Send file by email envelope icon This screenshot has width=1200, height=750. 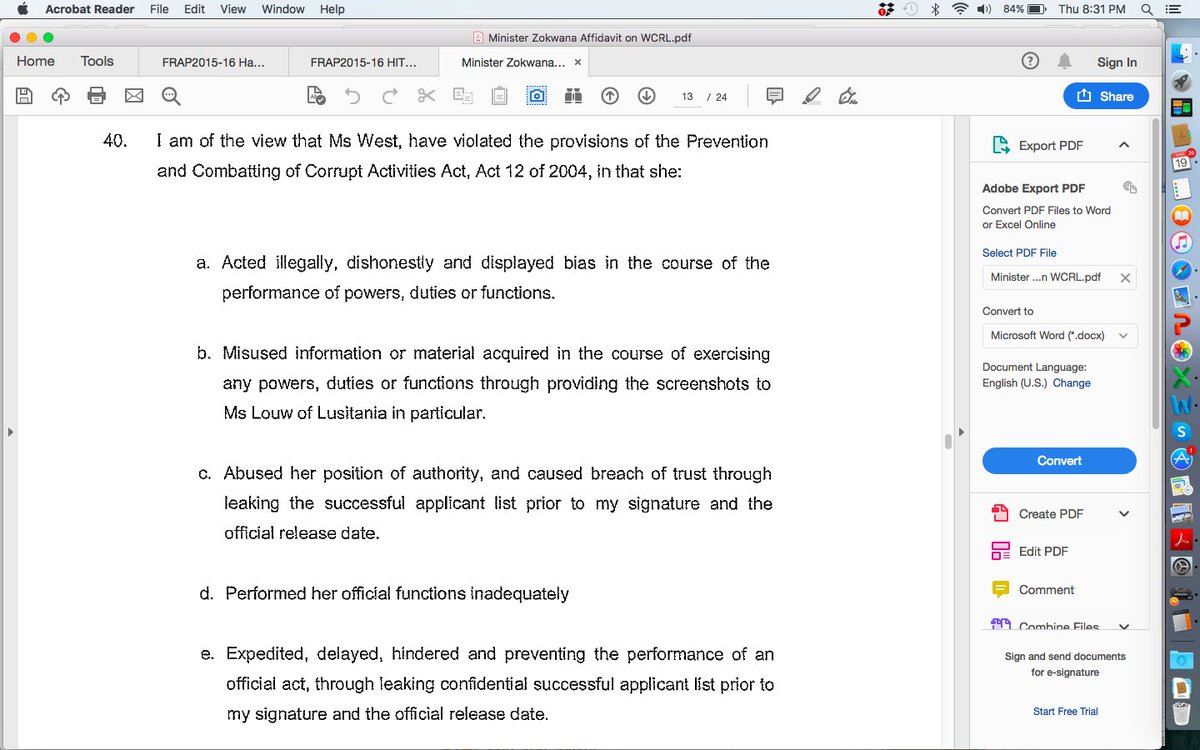tap(133, 96)
